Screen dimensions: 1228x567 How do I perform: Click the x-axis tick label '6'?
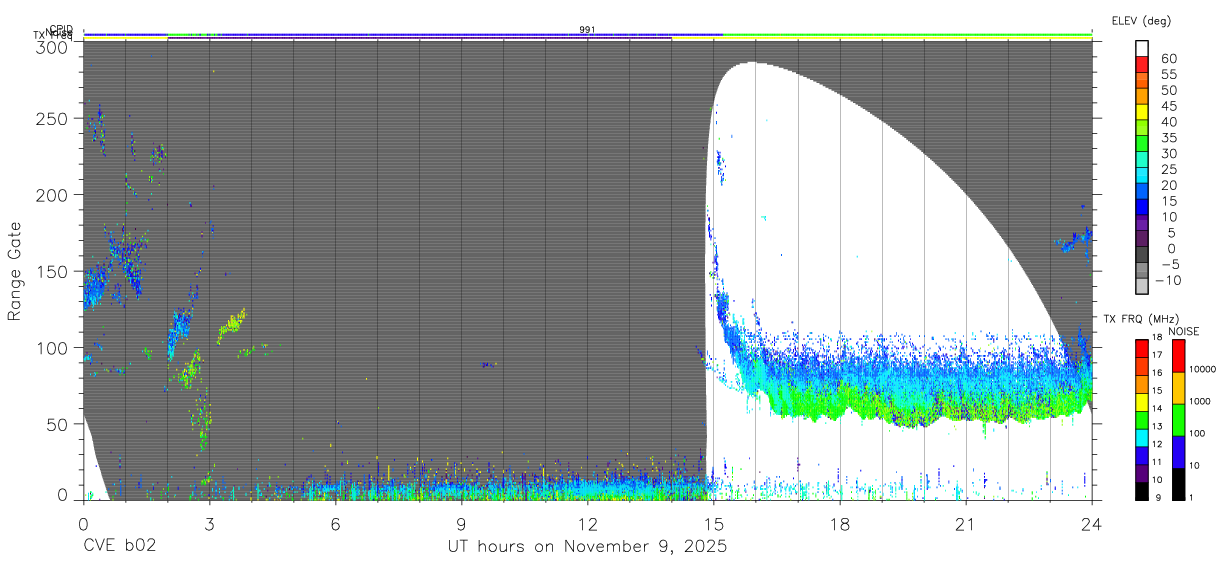(335, 523)
